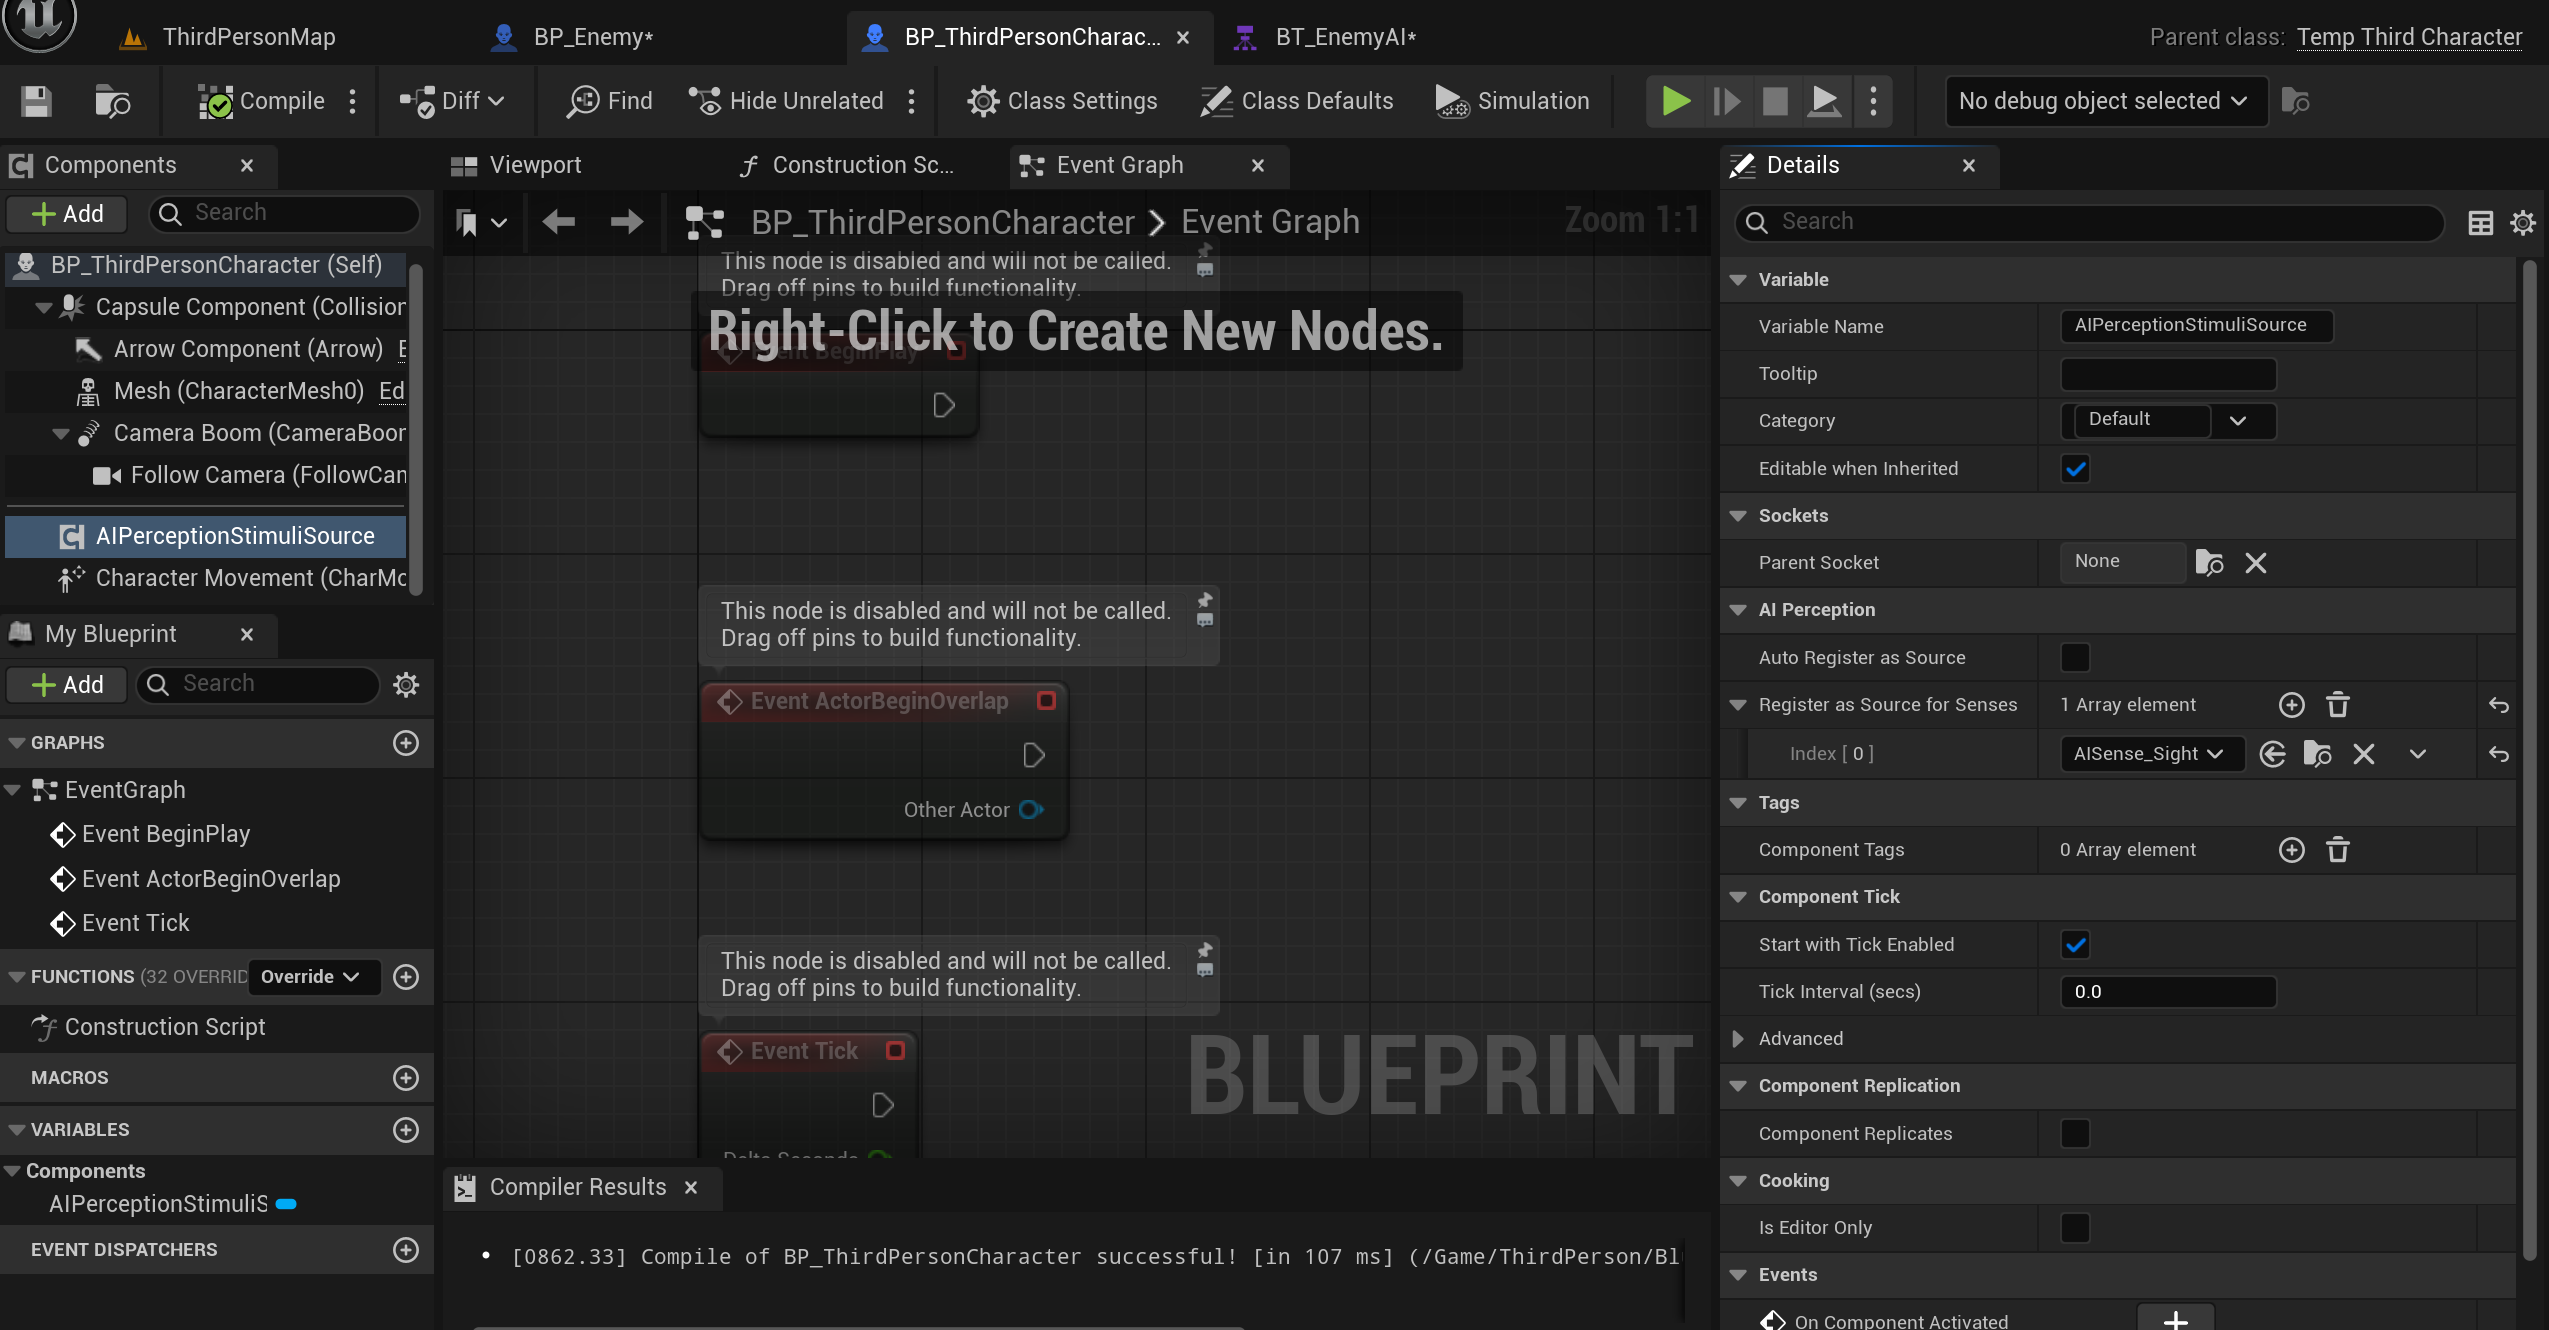Add a new component

point(67,213)
